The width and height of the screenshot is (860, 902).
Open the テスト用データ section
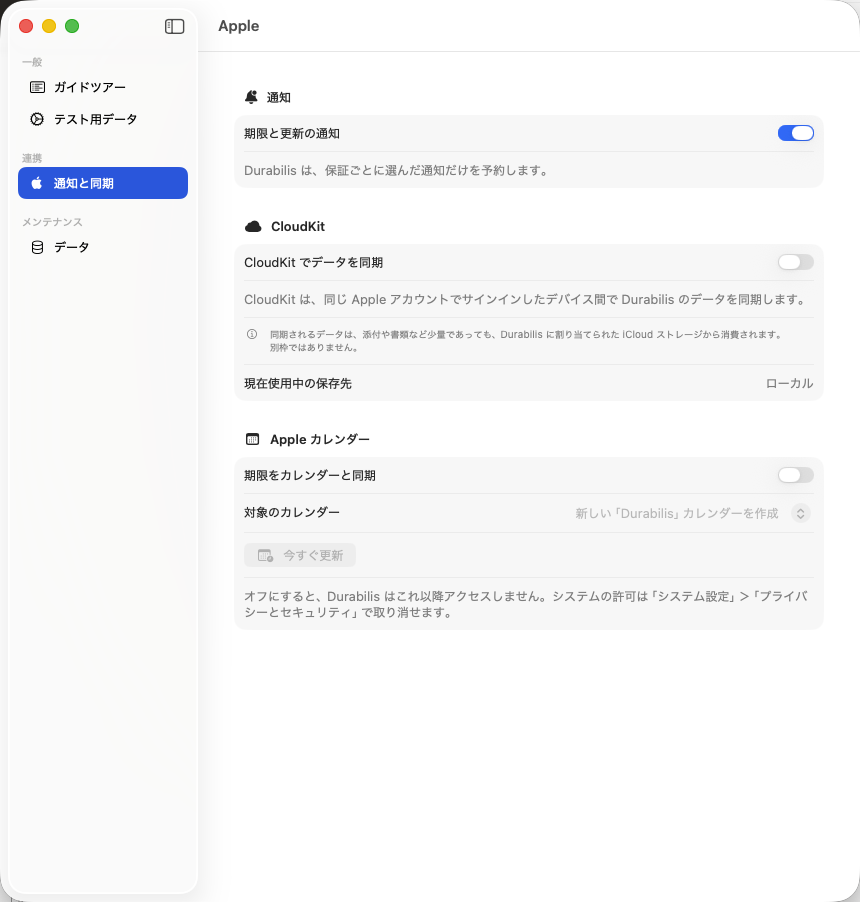point(103,119)
